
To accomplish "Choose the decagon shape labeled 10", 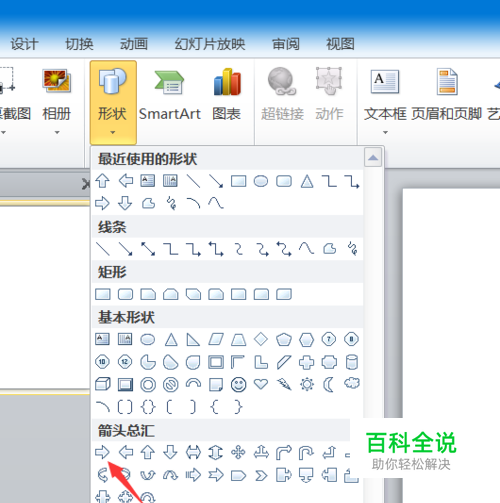I will [x=102, y=362].
